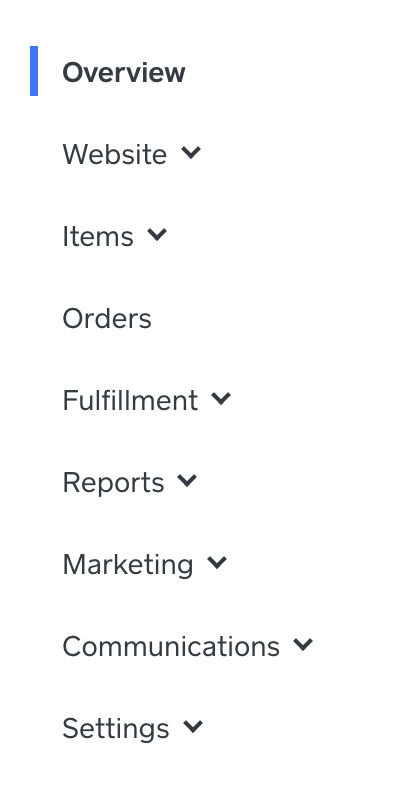Expand the Fulfillment chevron arrow

221,398
